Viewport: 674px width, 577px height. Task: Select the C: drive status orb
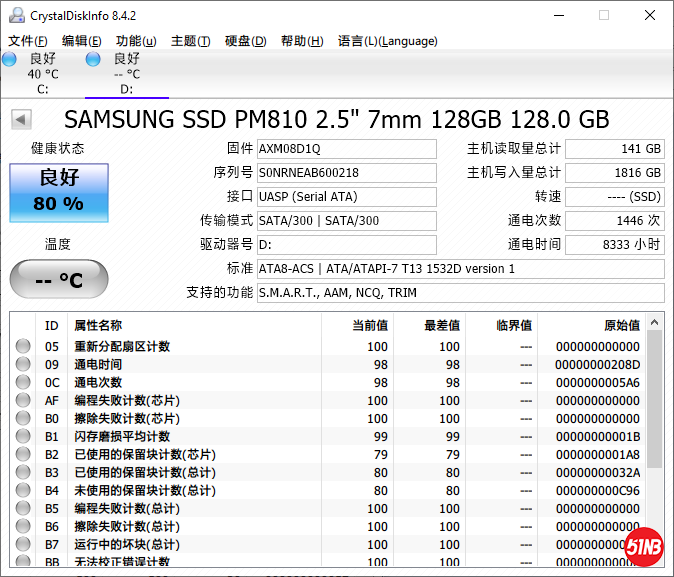coord(10,60)
